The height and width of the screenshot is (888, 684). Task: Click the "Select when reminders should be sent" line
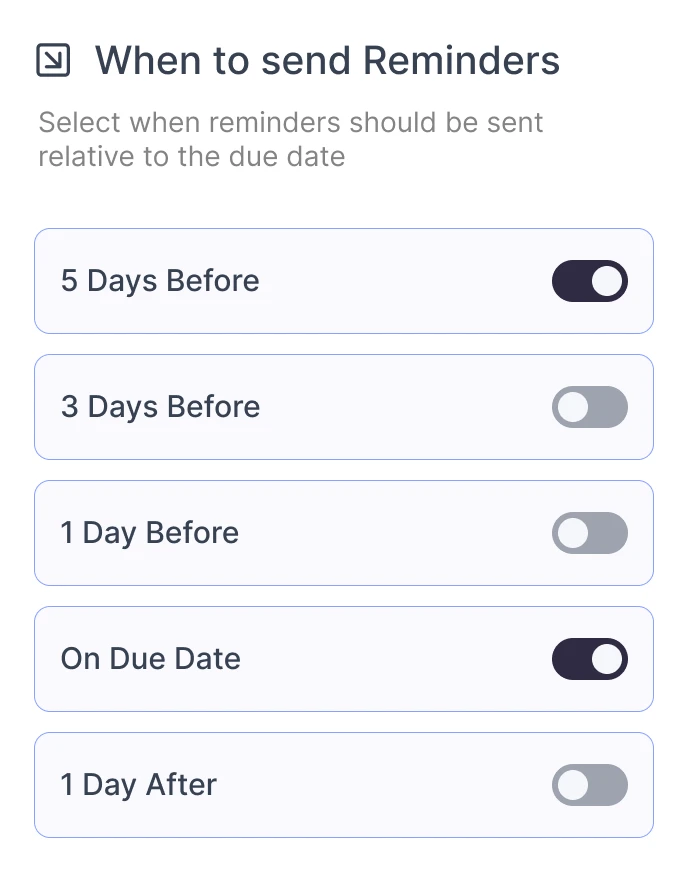[x=291, y=123]
